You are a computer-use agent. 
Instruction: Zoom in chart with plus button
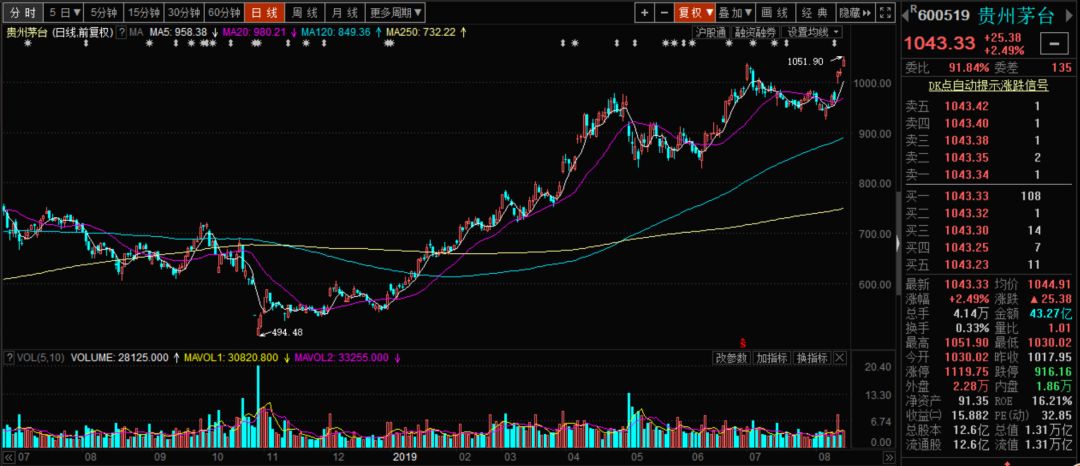pos(645,12)
